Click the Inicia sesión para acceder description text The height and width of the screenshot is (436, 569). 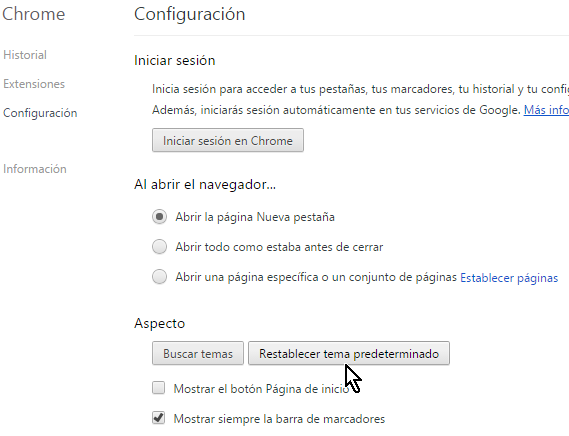click(x=360, y=89)
